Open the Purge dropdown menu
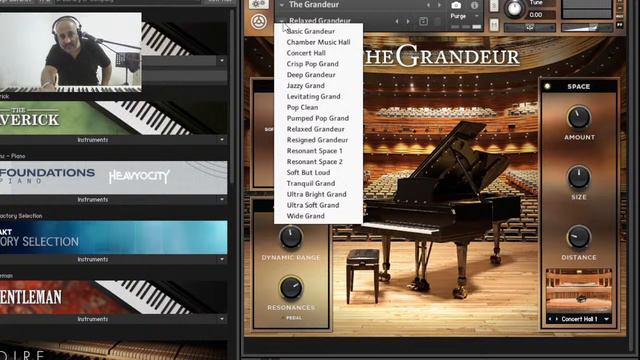This screenshot has width=640, height=360. click(x=464, y=16)
